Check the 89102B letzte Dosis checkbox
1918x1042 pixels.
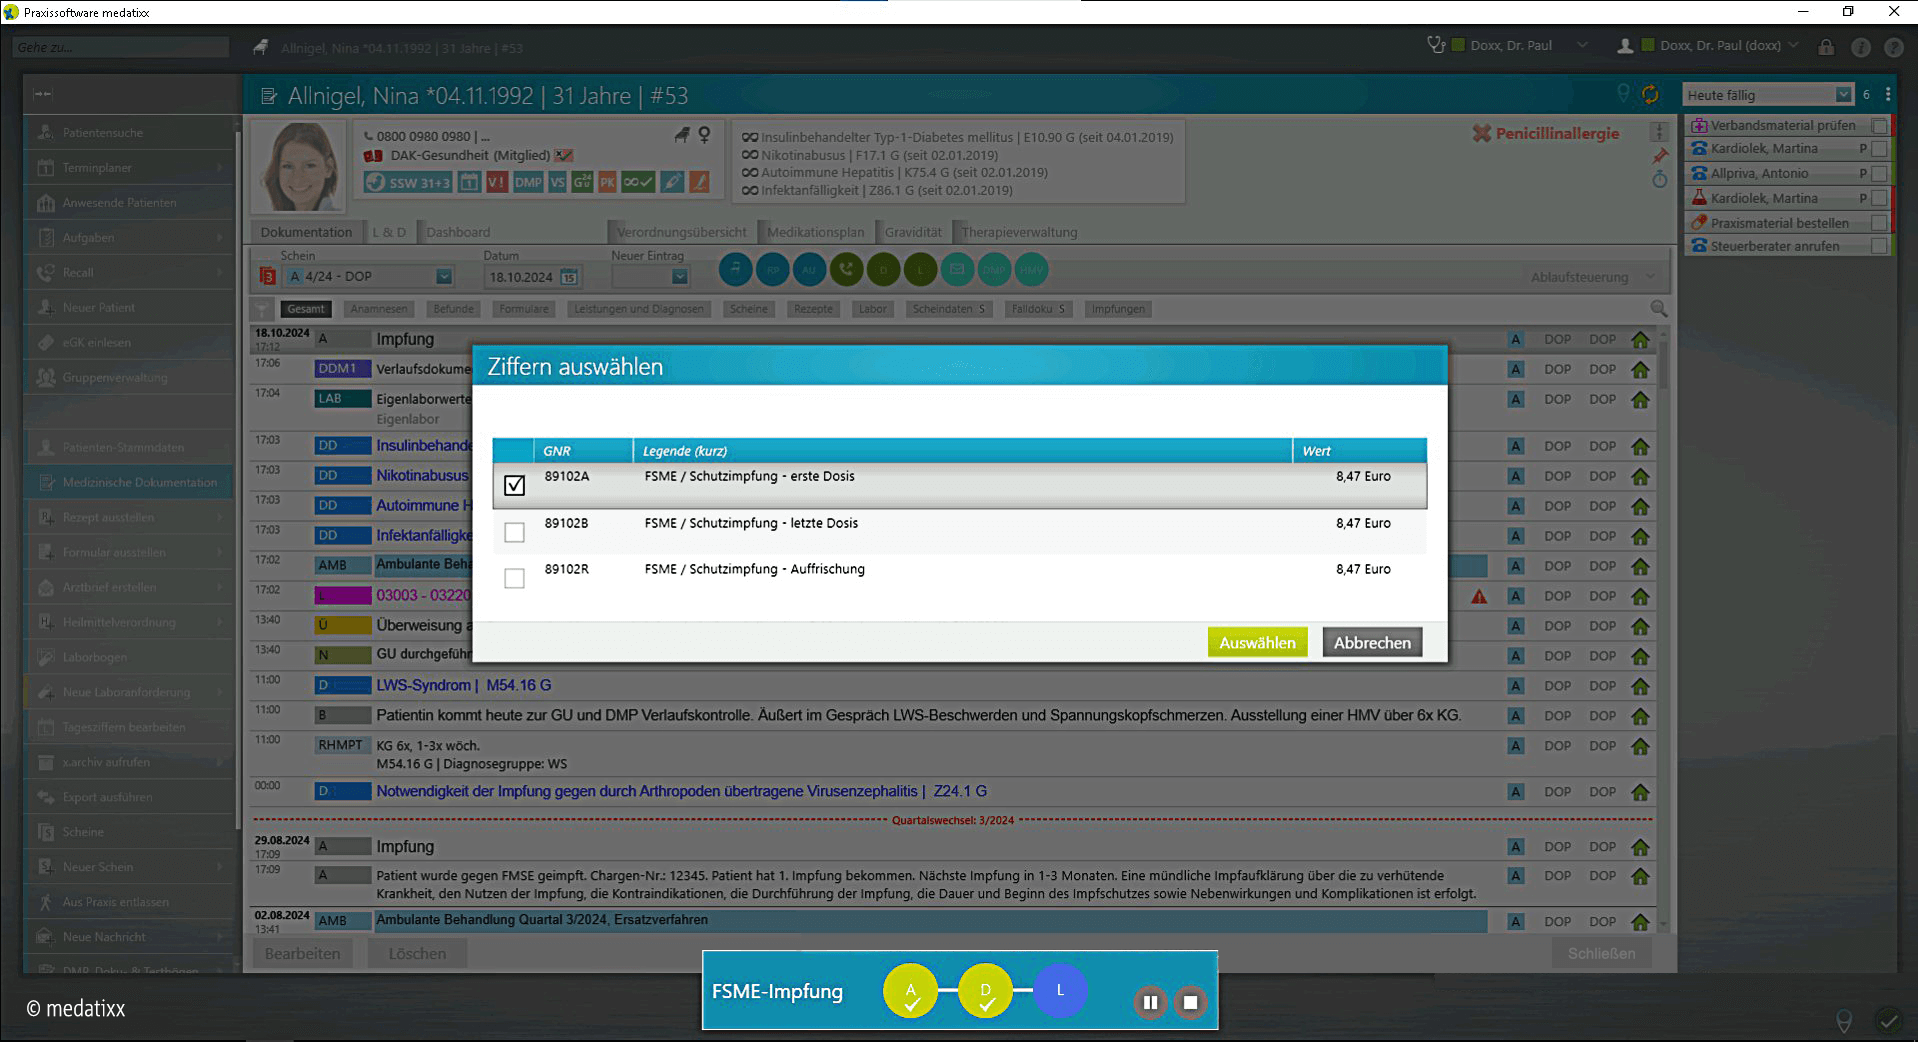tap(514, 532)
